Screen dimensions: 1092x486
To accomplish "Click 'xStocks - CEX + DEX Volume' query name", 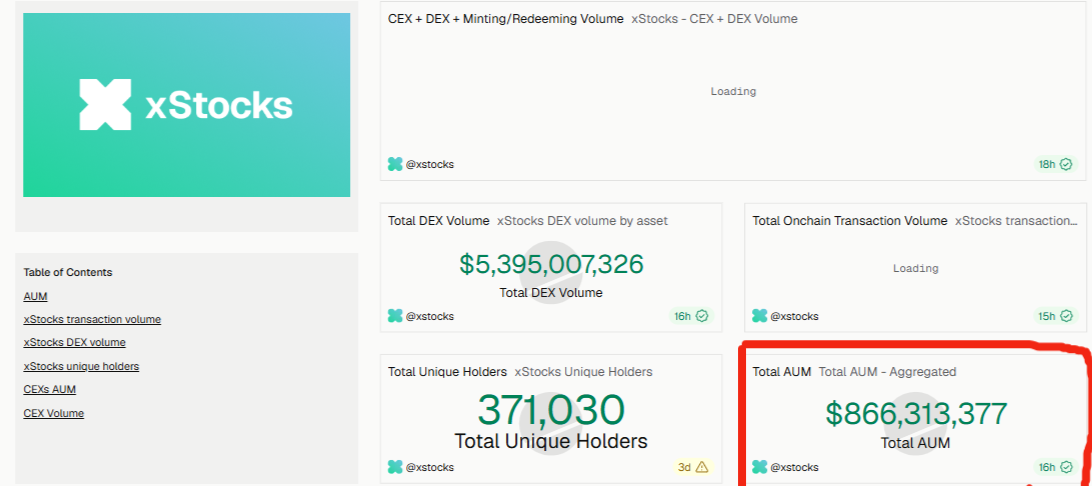I will pyautogui.click(x=715, y=19).
